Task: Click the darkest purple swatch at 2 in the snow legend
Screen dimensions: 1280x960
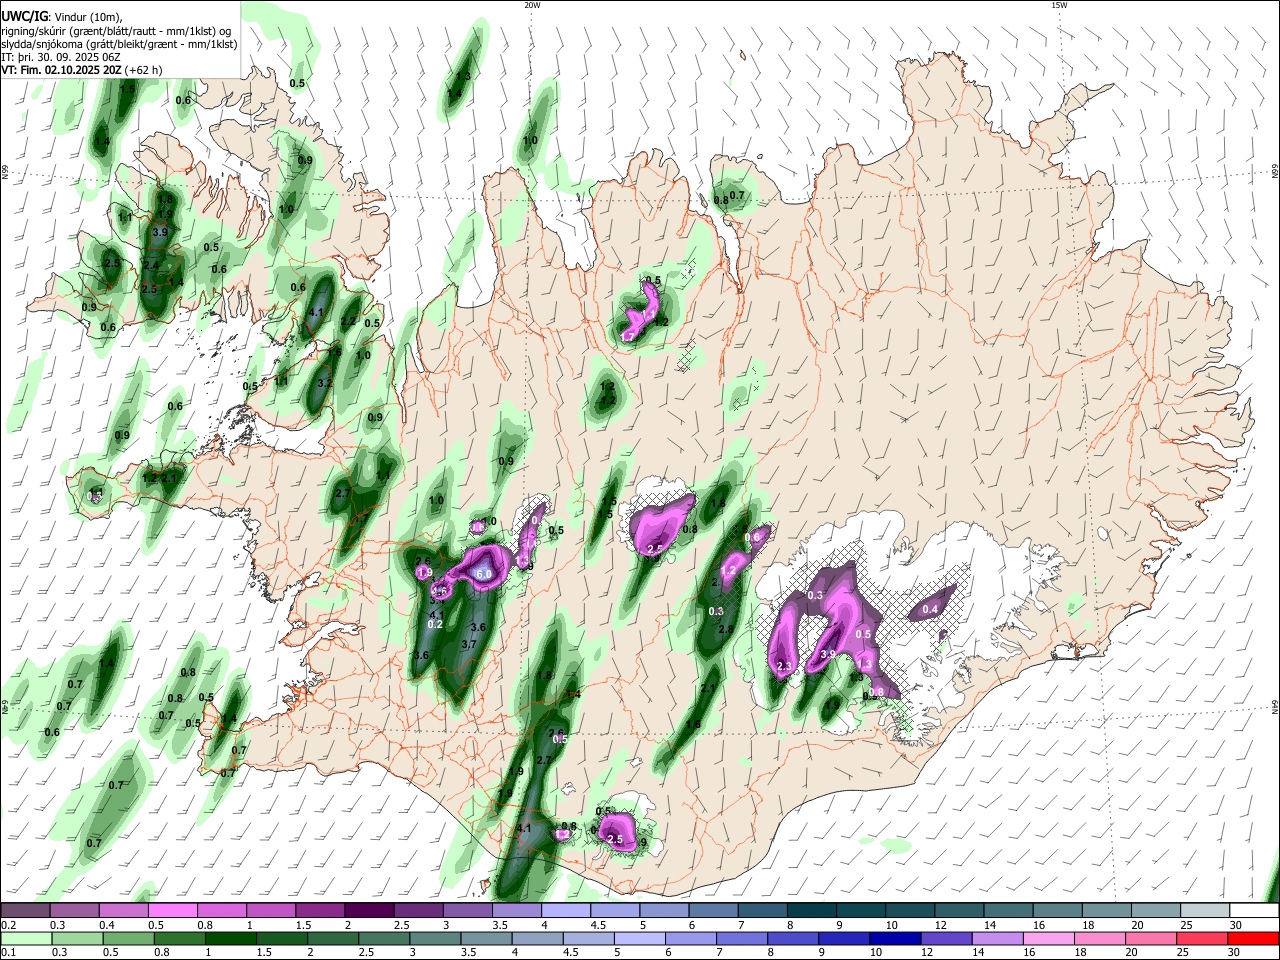Action: (369, 911)
